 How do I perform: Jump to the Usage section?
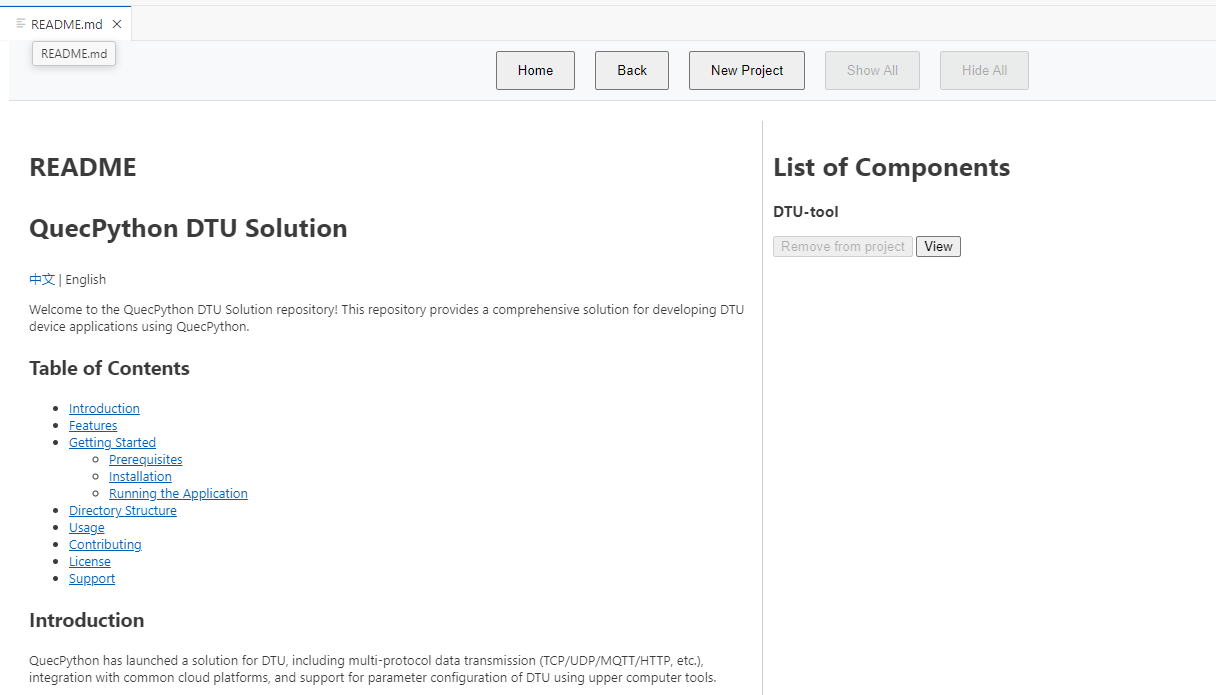coord(87,527)
